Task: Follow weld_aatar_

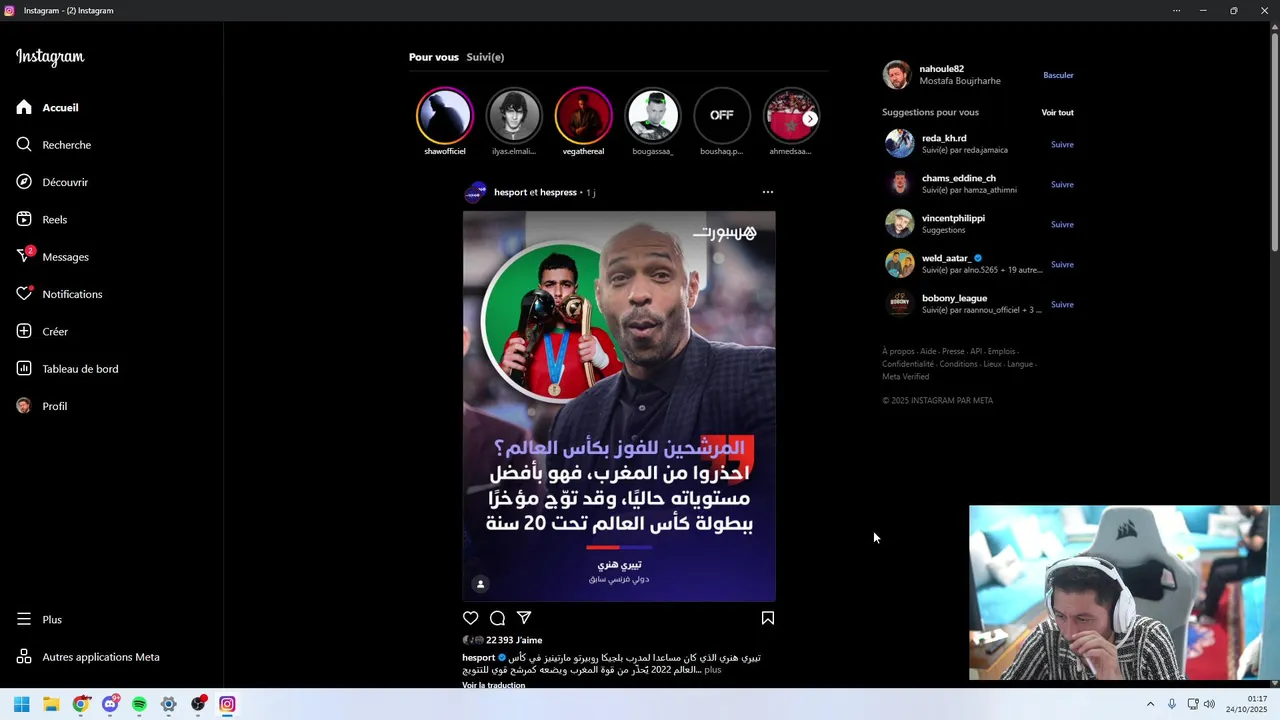Action: tap(1062, 264)
